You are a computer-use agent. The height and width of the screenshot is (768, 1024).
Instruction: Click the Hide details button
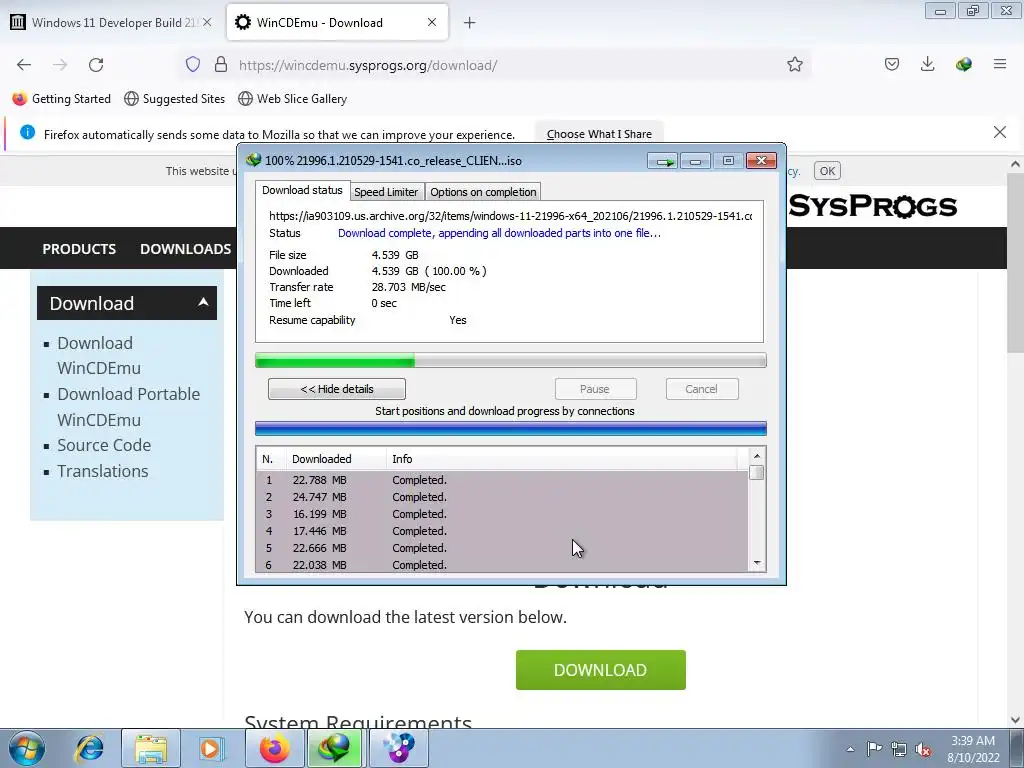336,389
